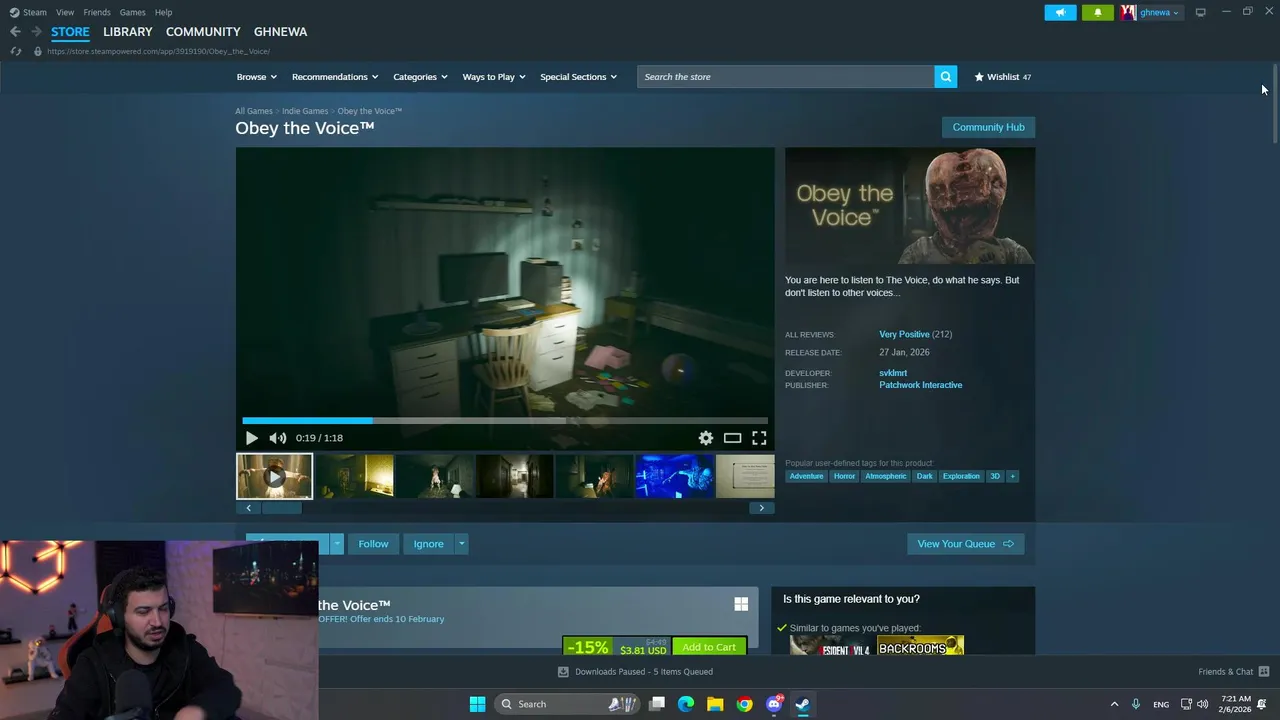The width and height of the screenshot is (1280, 720).
Task: Show hidden system tray icons
Action: [1114, 704]
